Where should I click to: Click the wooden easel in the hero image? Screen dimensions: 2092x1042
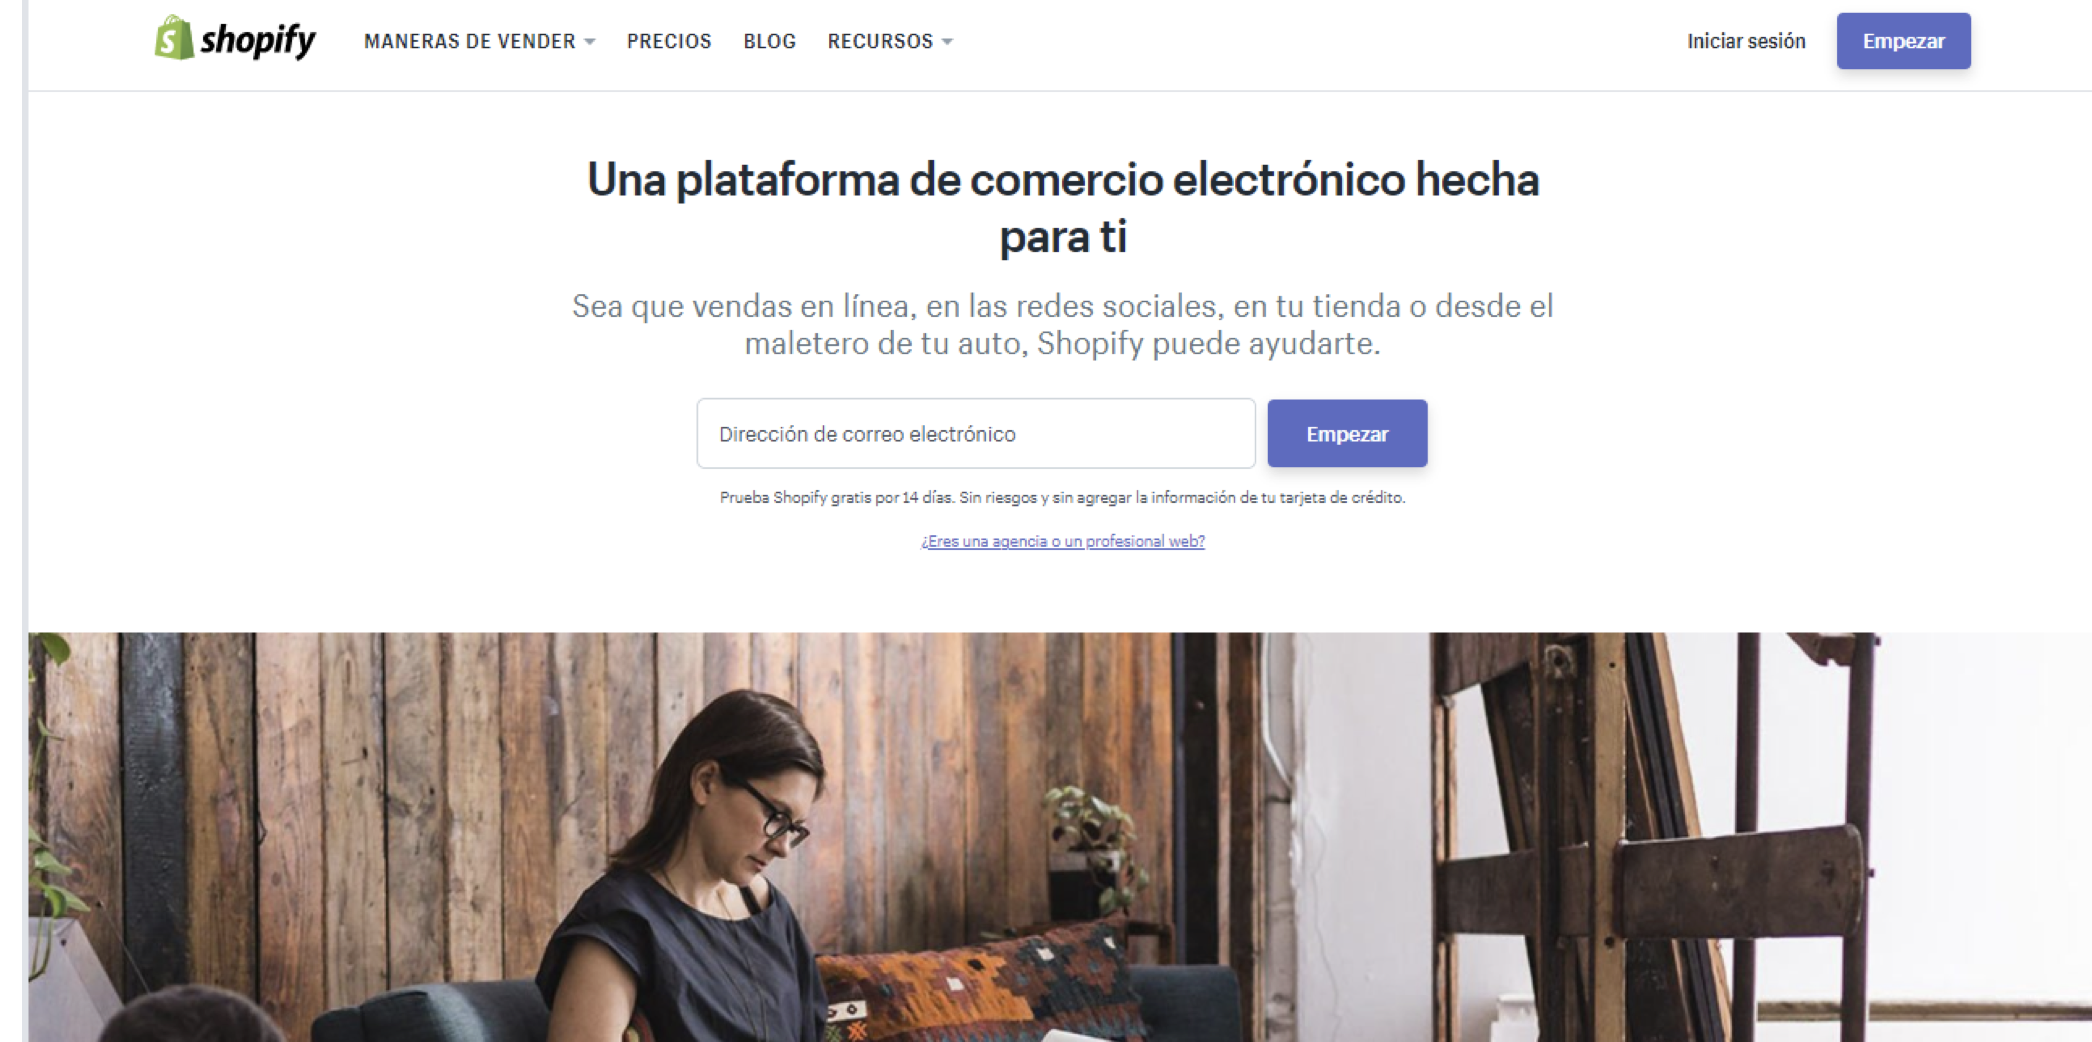coord(1650,830)
